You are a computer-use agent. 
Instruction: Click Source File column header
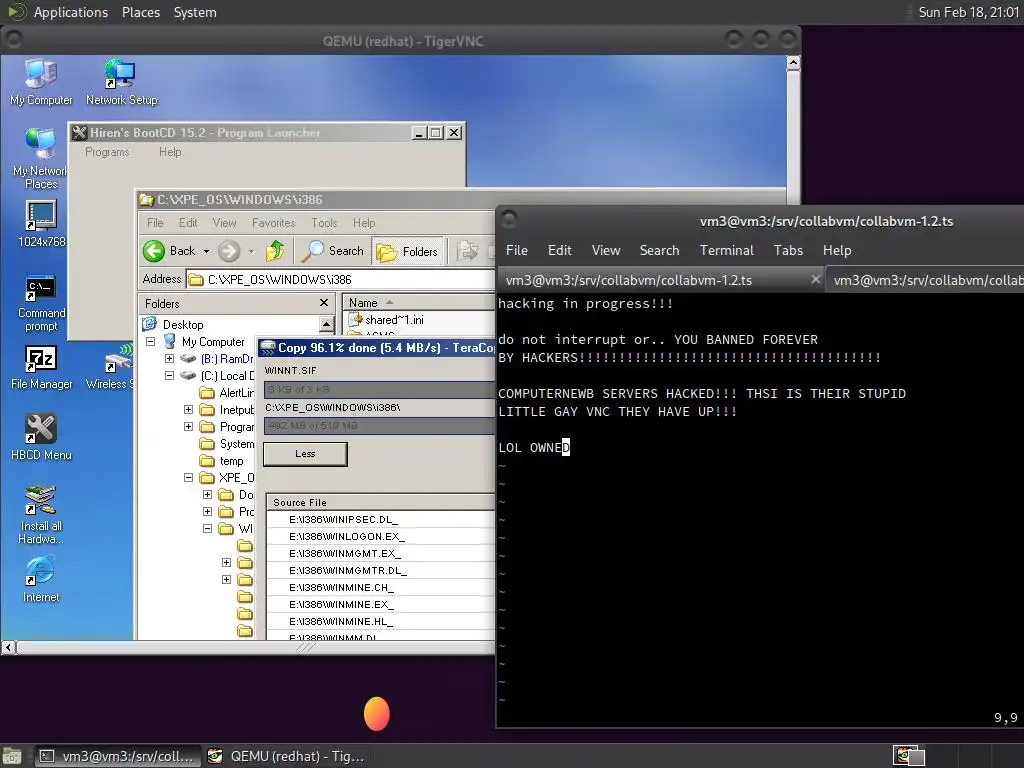(381, 502)
